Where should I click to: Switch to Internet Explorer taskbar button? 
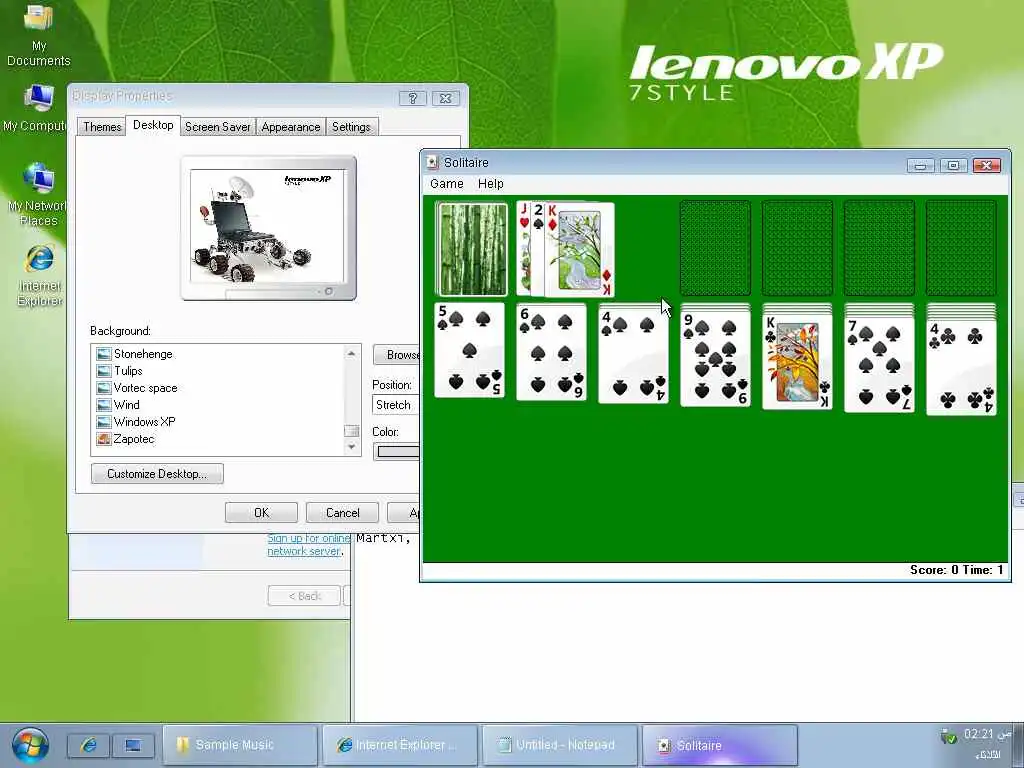pyautogui.click(x=400, y=745)
